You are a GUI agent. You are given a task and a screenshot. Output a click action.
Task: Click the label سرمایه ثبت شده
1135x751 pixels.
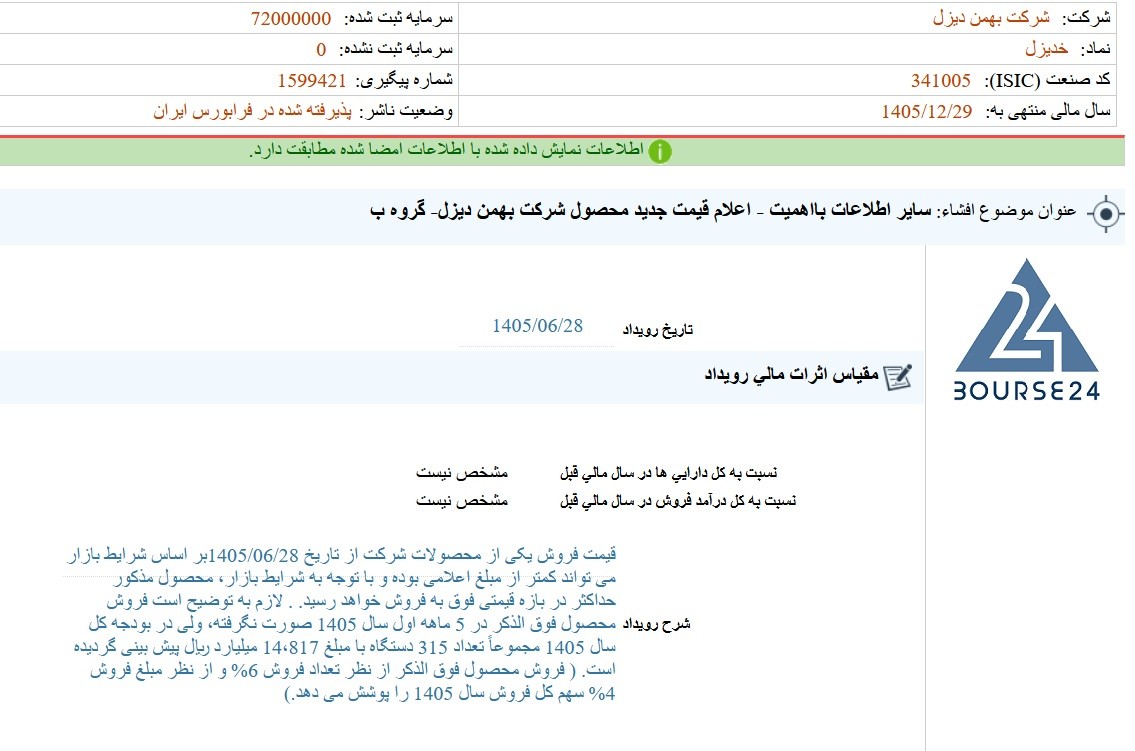pos(398,18)
